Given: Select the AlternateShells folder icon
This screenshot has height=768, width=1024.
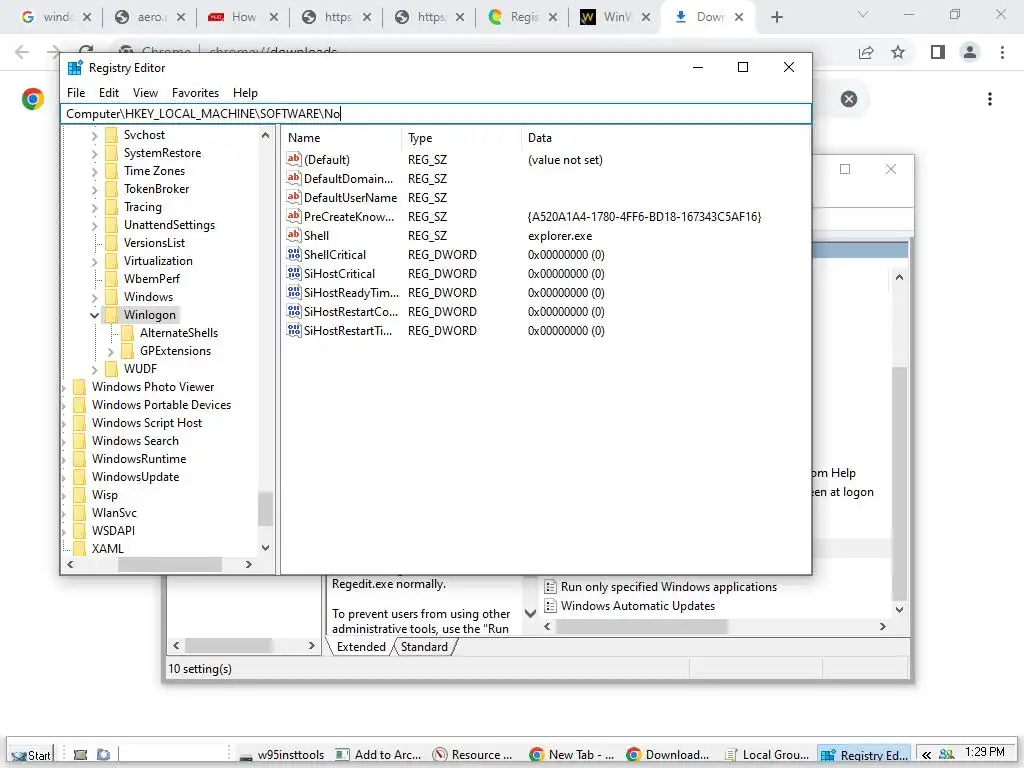Looking at the screenshot, I should click(x=127, y=333).
